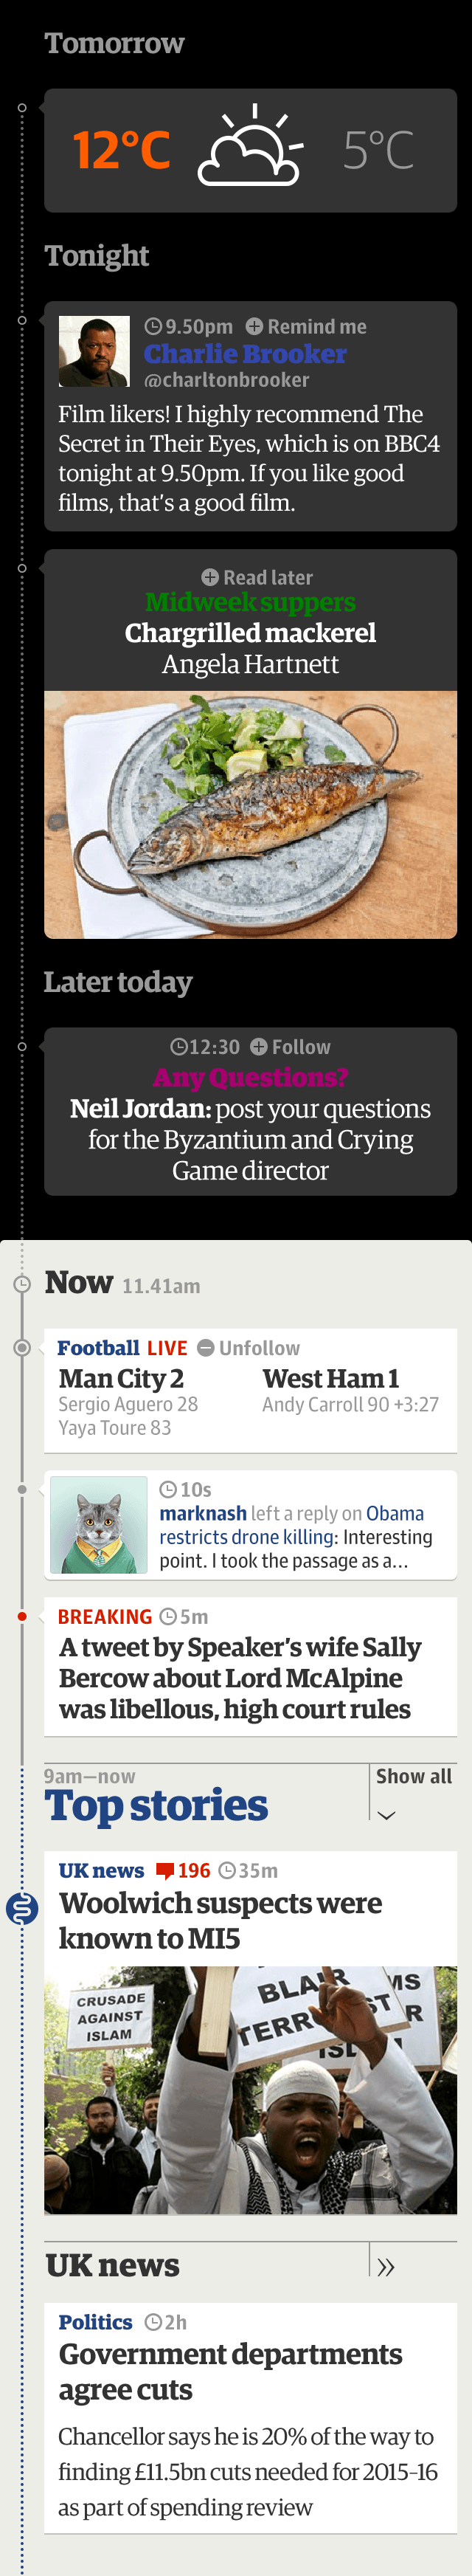Open Charlie Brooker's avatar photo

point(94,351)
